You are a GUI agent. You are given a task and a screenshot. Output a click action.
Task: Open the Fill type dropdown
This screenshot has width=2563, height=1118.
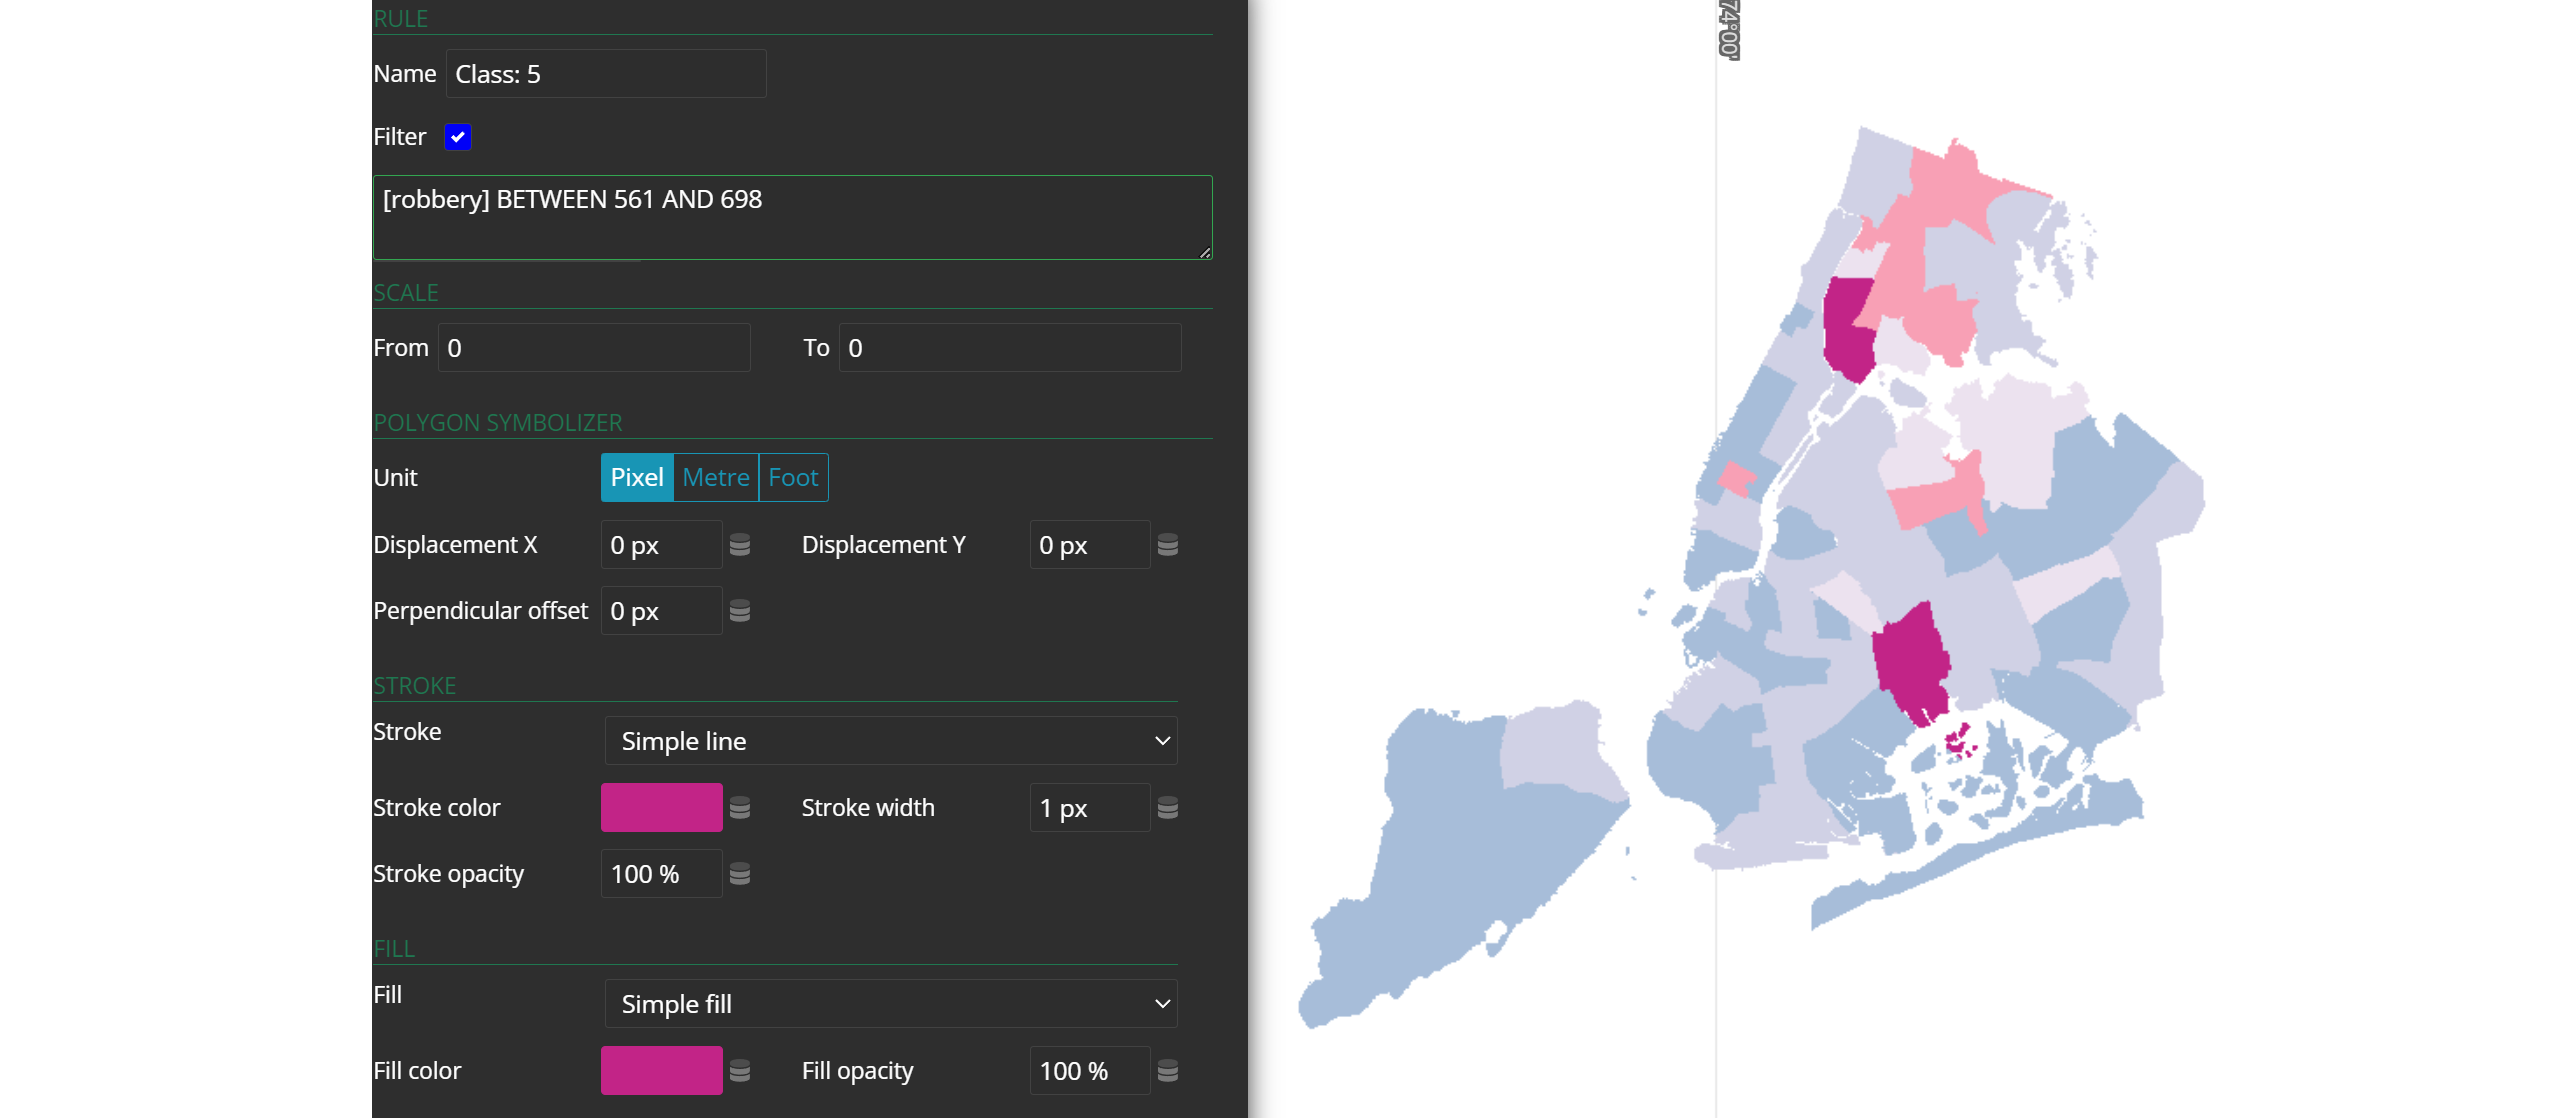click(x=890, y=1004)
